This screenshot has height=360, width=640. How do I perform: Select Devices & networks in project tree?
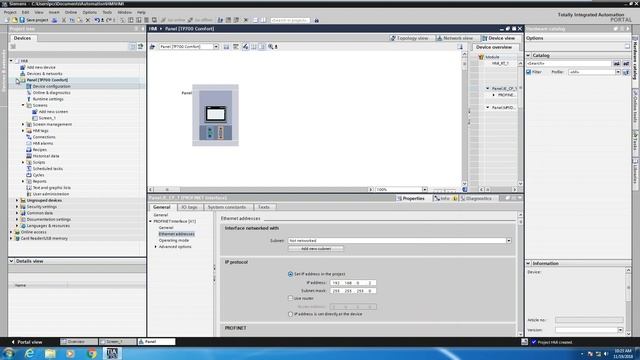point(44,73)
